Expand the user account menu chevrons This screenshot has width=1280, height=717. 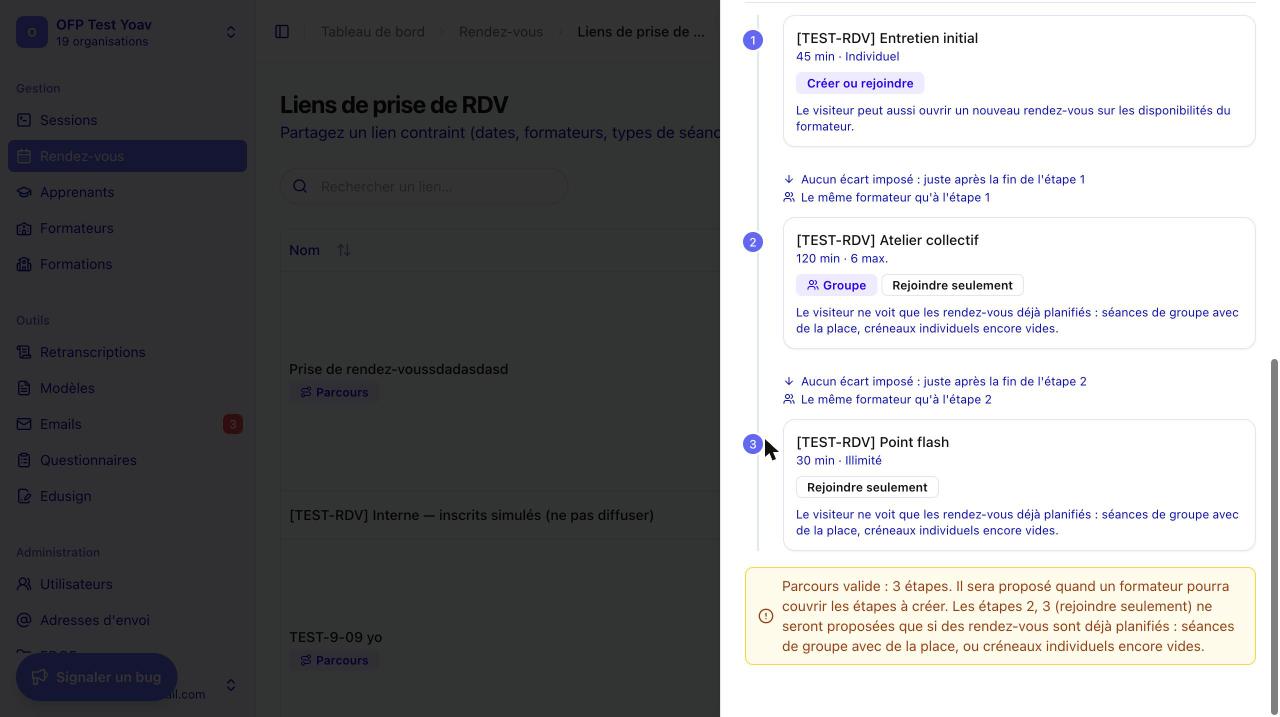click(231, 685)
